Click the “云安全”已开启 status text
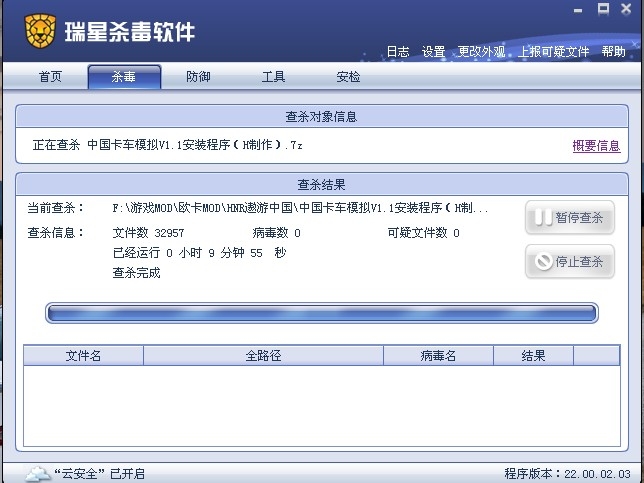This screenshot has height=483, width=644. click(x=100, y=474)
